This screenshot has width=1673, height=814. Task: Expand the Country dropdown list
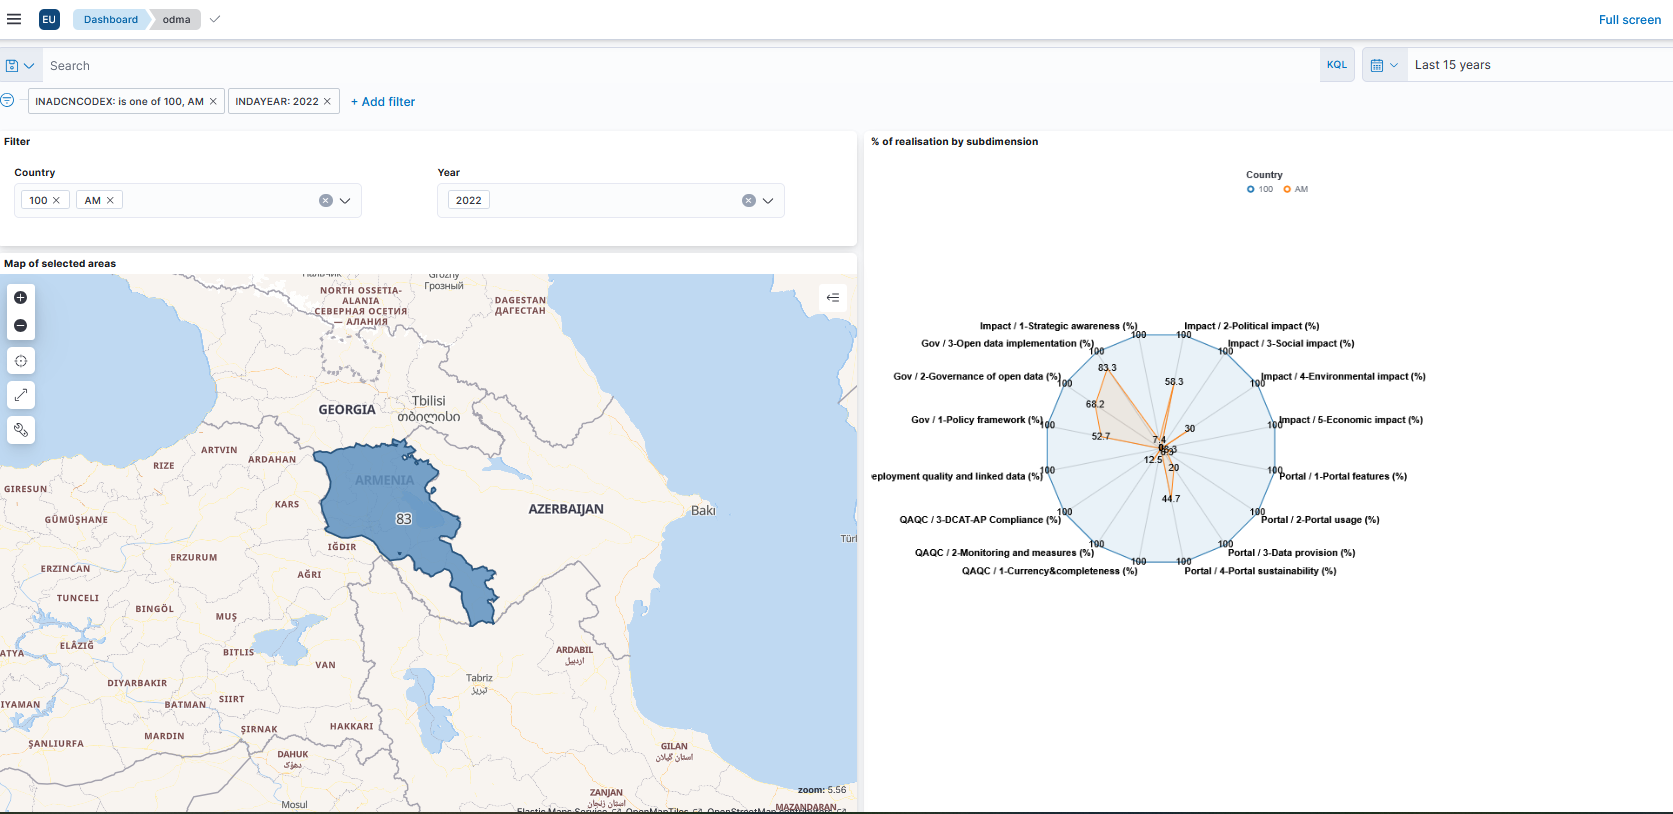pos(345,201)
